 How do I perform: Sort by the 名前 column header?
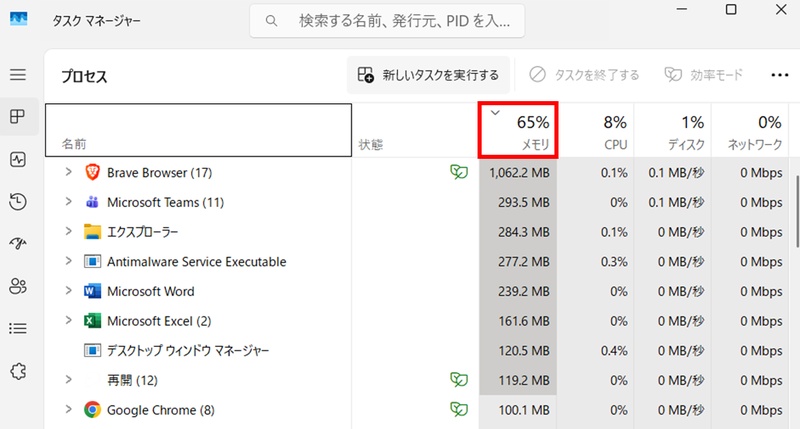click(x=198, y=130)
